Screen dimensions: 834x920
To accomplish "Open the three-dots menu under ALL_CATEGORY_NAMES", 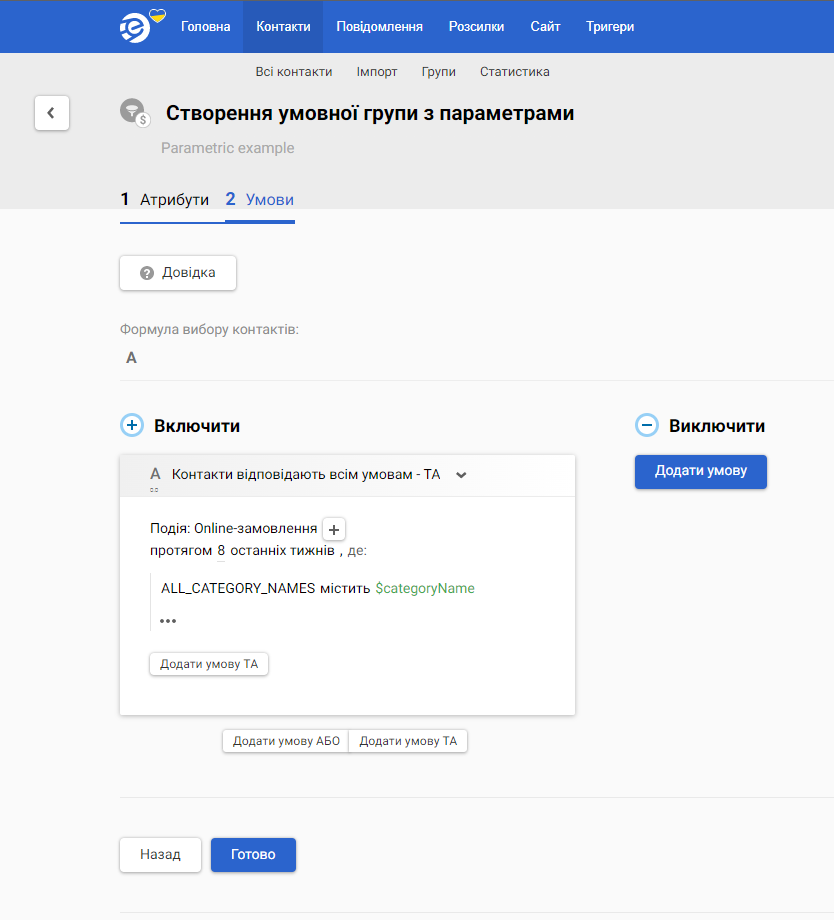I will (x=168, y=621).
